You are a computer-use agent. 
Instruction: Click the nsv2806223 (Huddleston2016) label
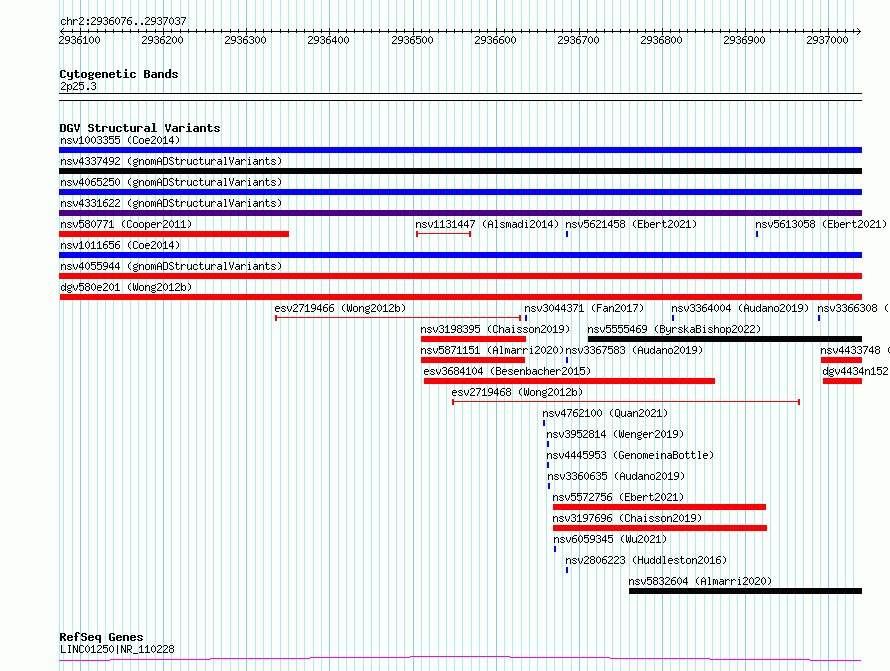tap(646, 560)
